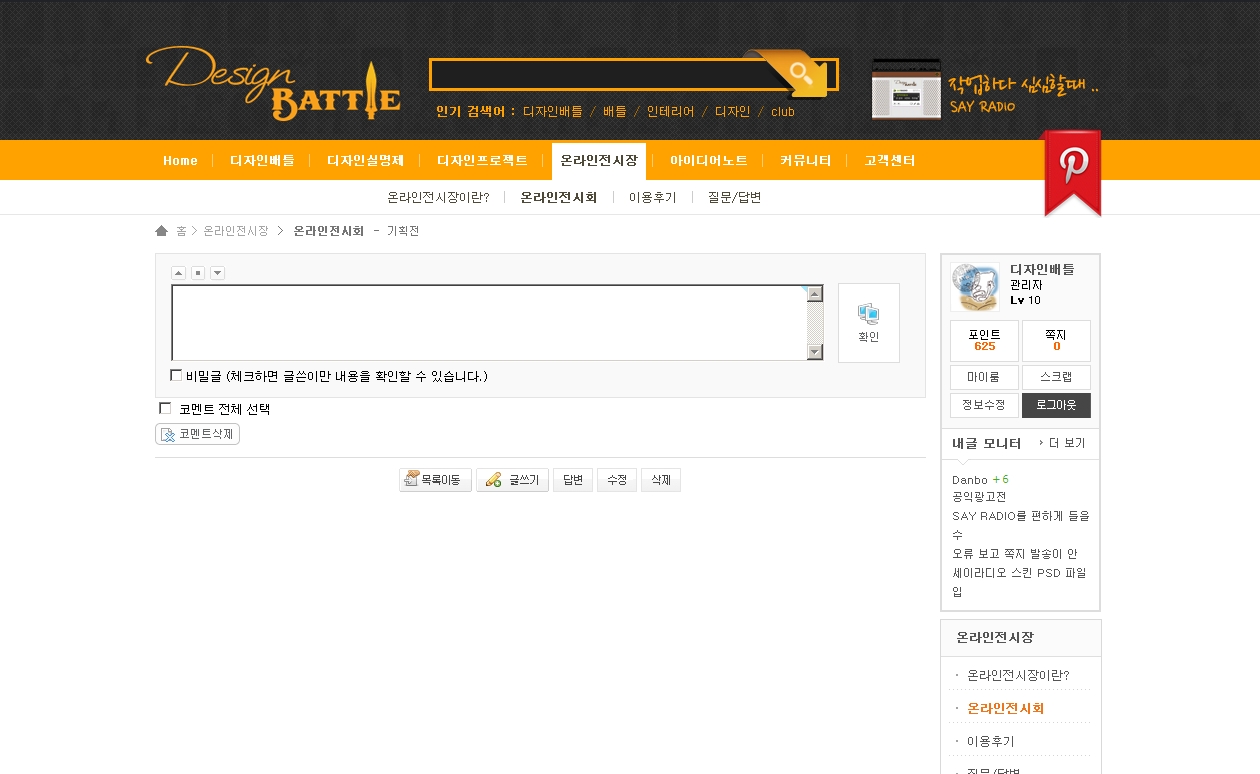Click the enlarge comment box arrow icon

(218, 273)
